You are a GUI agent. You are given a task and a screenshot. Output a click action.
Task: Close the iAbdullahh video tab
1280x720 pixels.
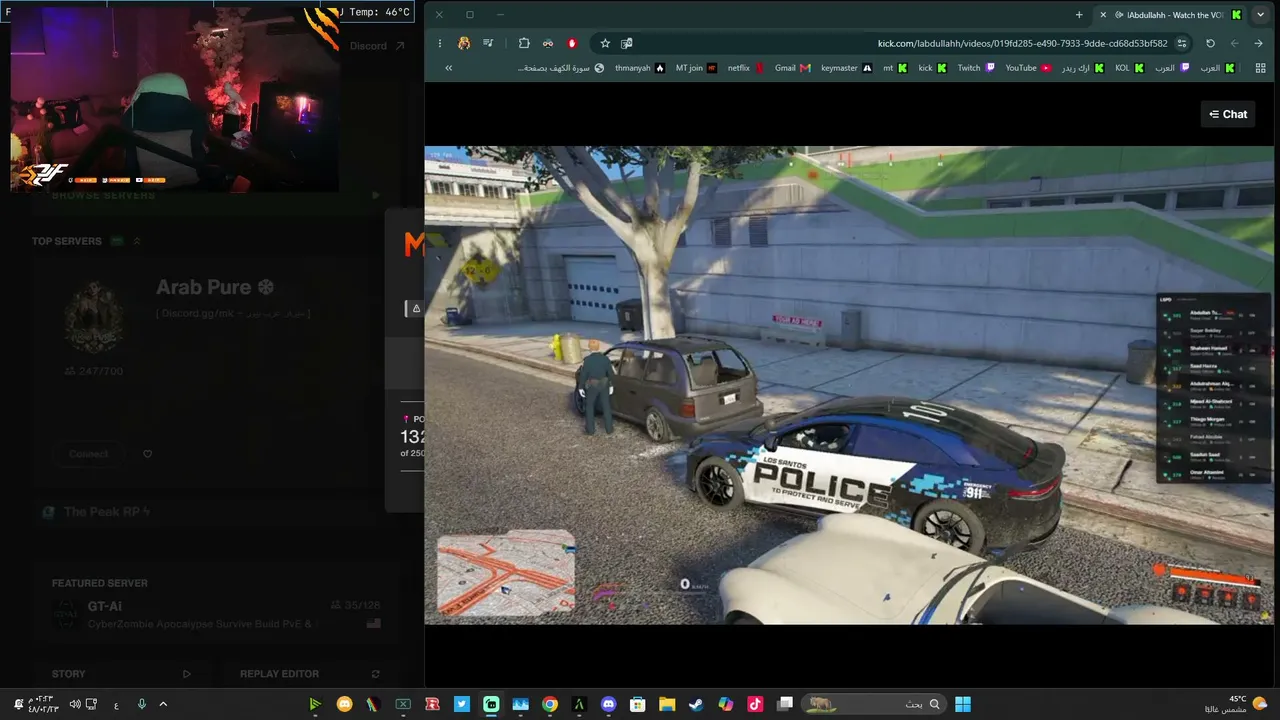[x=1104, y=15]
